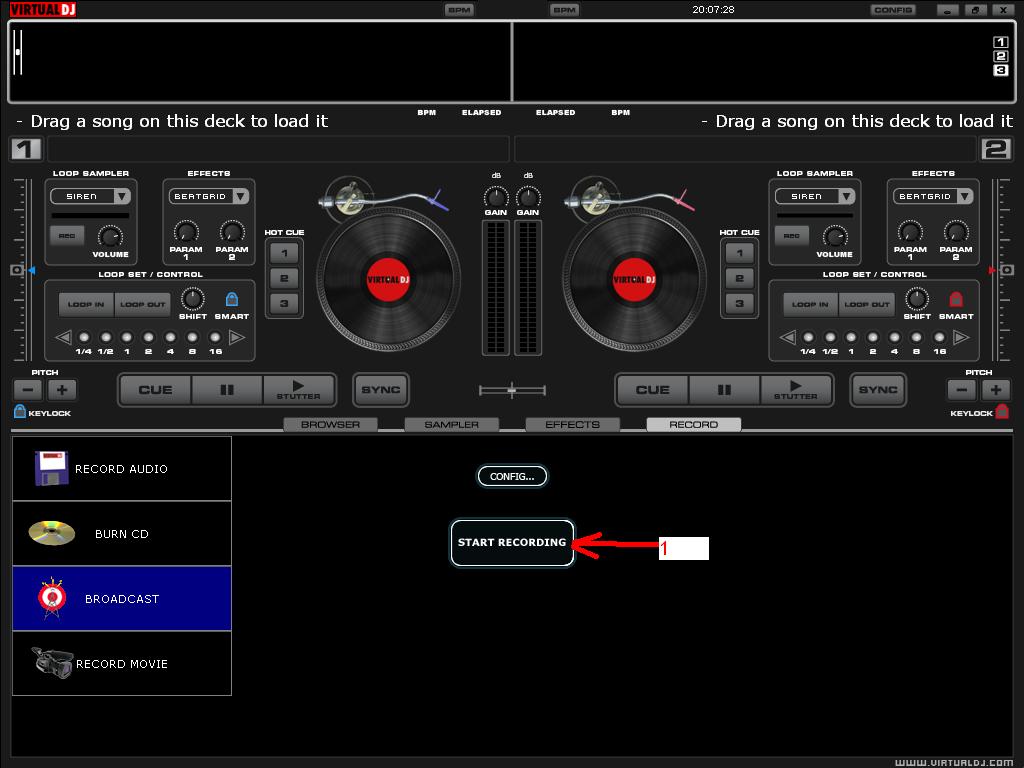The height and width of the screenshot is (768, 1024).
Task: Click right deck pitch slider handle
Action: (1006, 270)
